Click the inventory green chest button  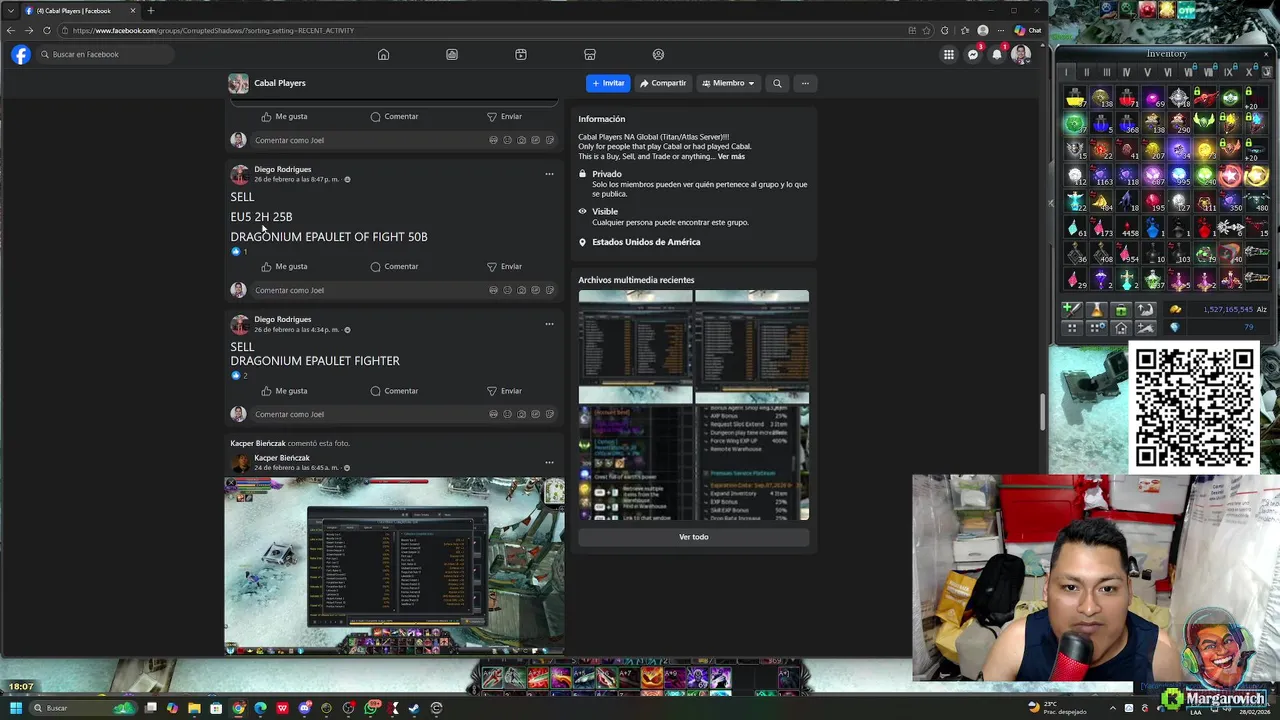point(1121,310)
